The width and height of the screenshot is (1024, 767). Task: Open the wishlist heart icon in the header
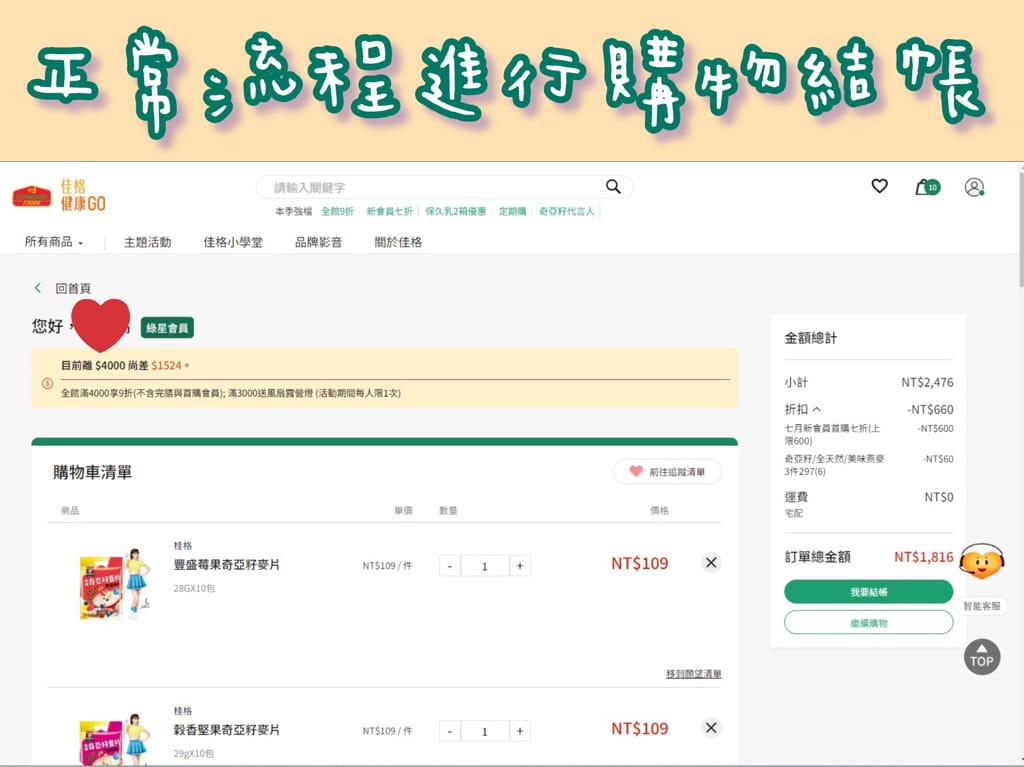pyautogui.click(x=879, y=186)
